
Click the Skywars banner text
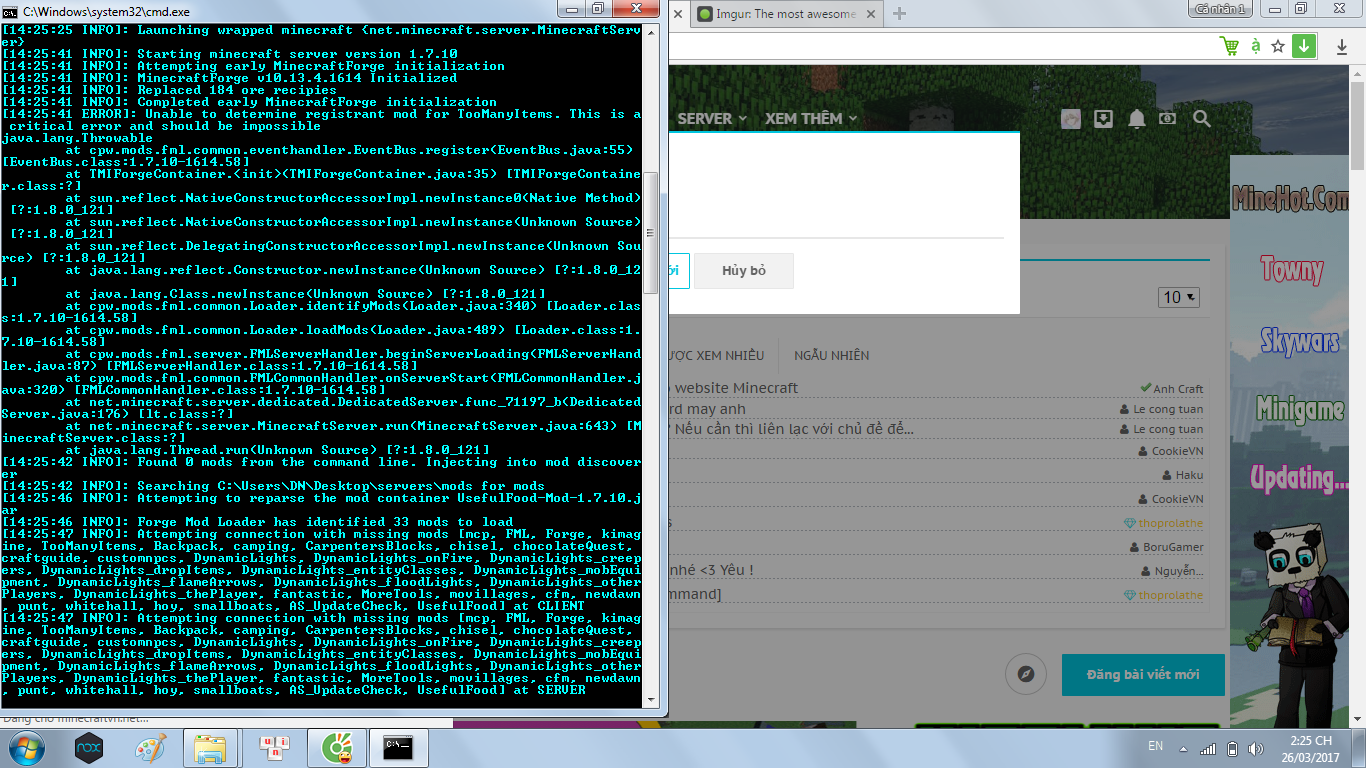coord(1299,340)
